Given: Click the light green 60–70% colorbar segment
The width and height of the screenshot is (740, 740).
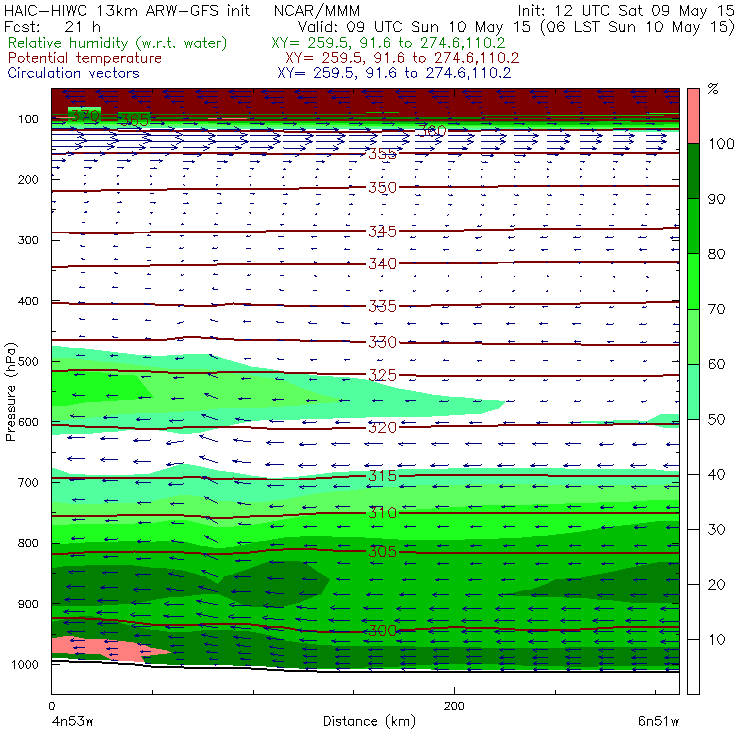Looking at the screenshot, I should pyautogui.click(x=693, y=336).
